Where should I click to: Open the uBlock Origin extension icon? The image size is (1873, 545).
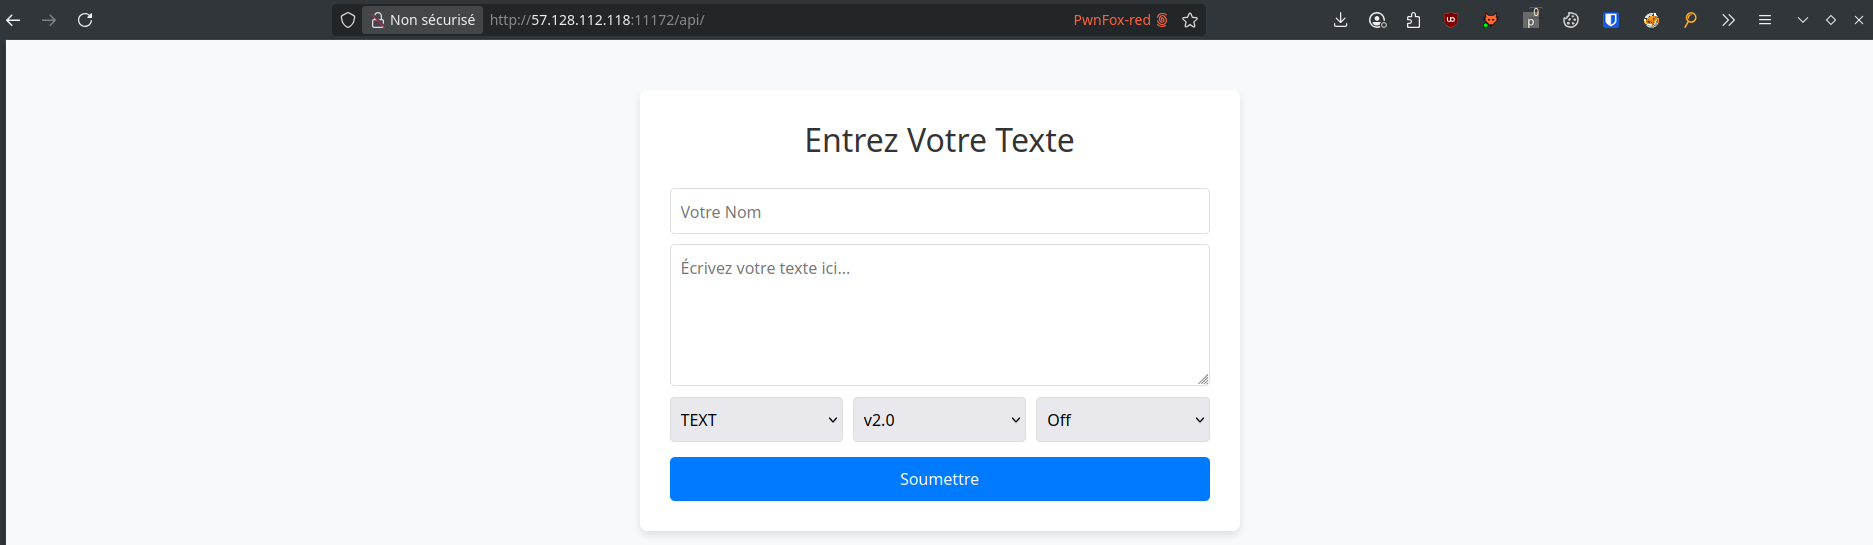[x=1451, y=20]
